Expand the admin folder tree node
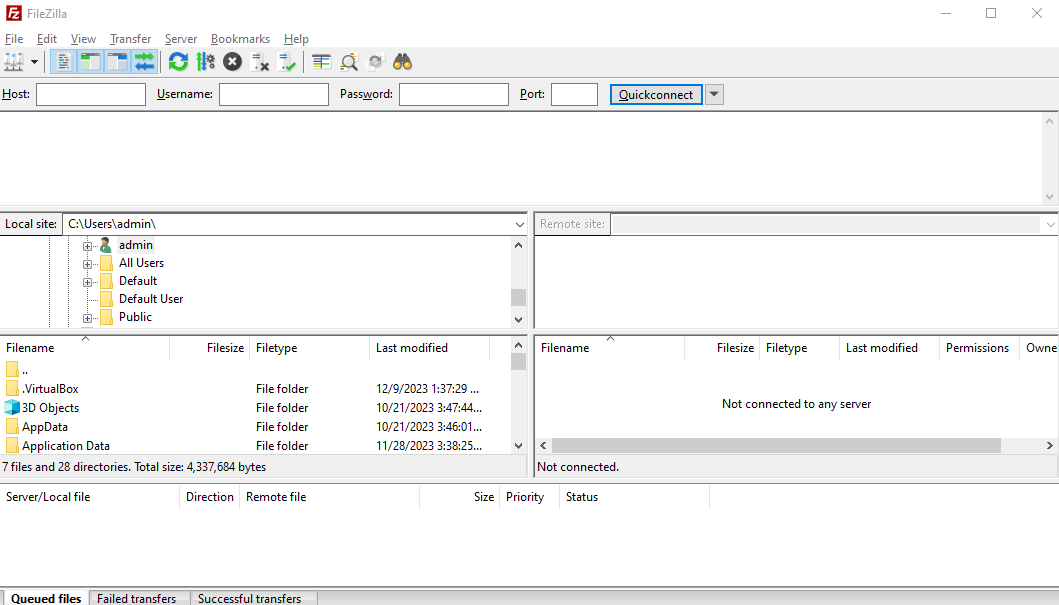 (87, 246)
